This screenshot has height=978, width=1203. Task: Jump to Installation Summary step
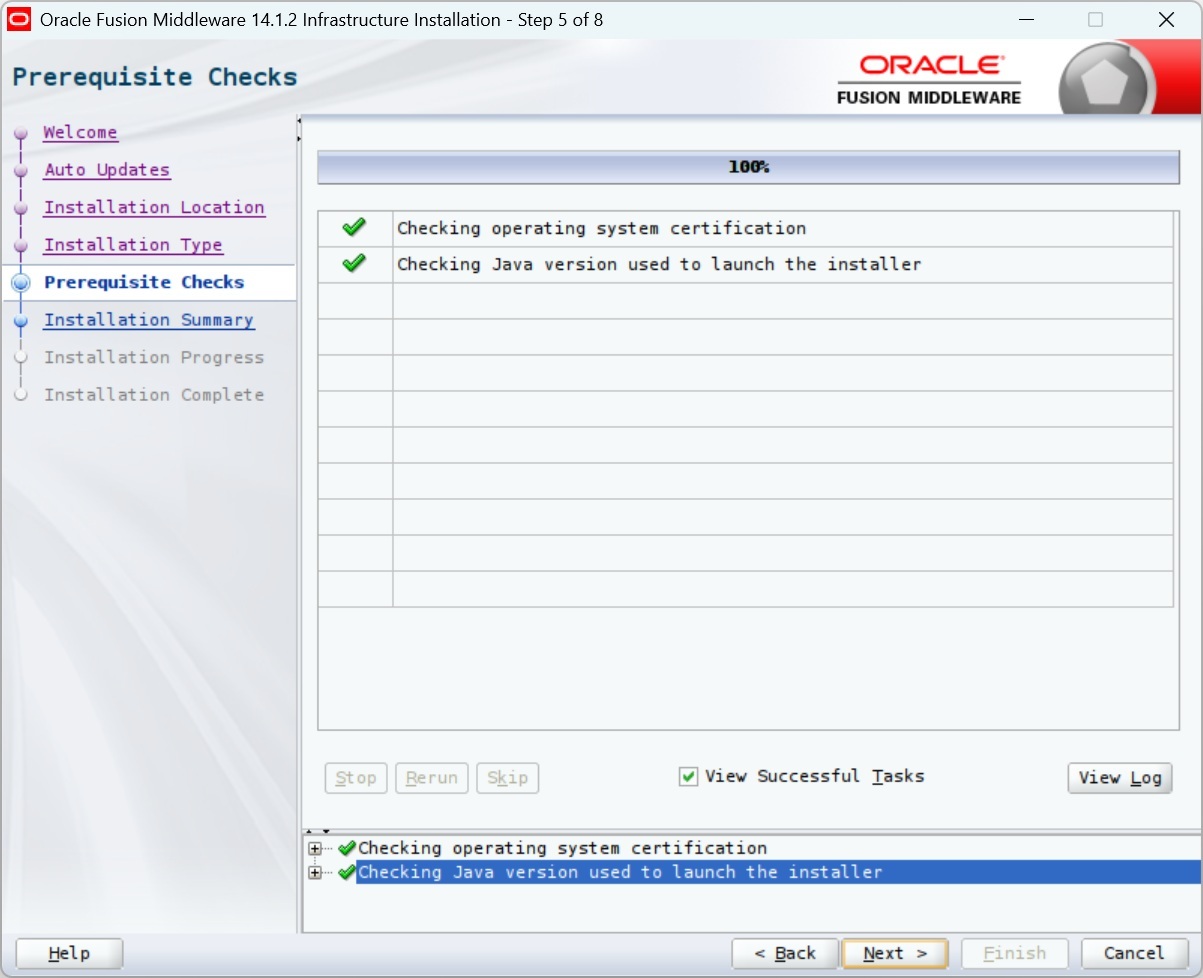coord(149,320)
